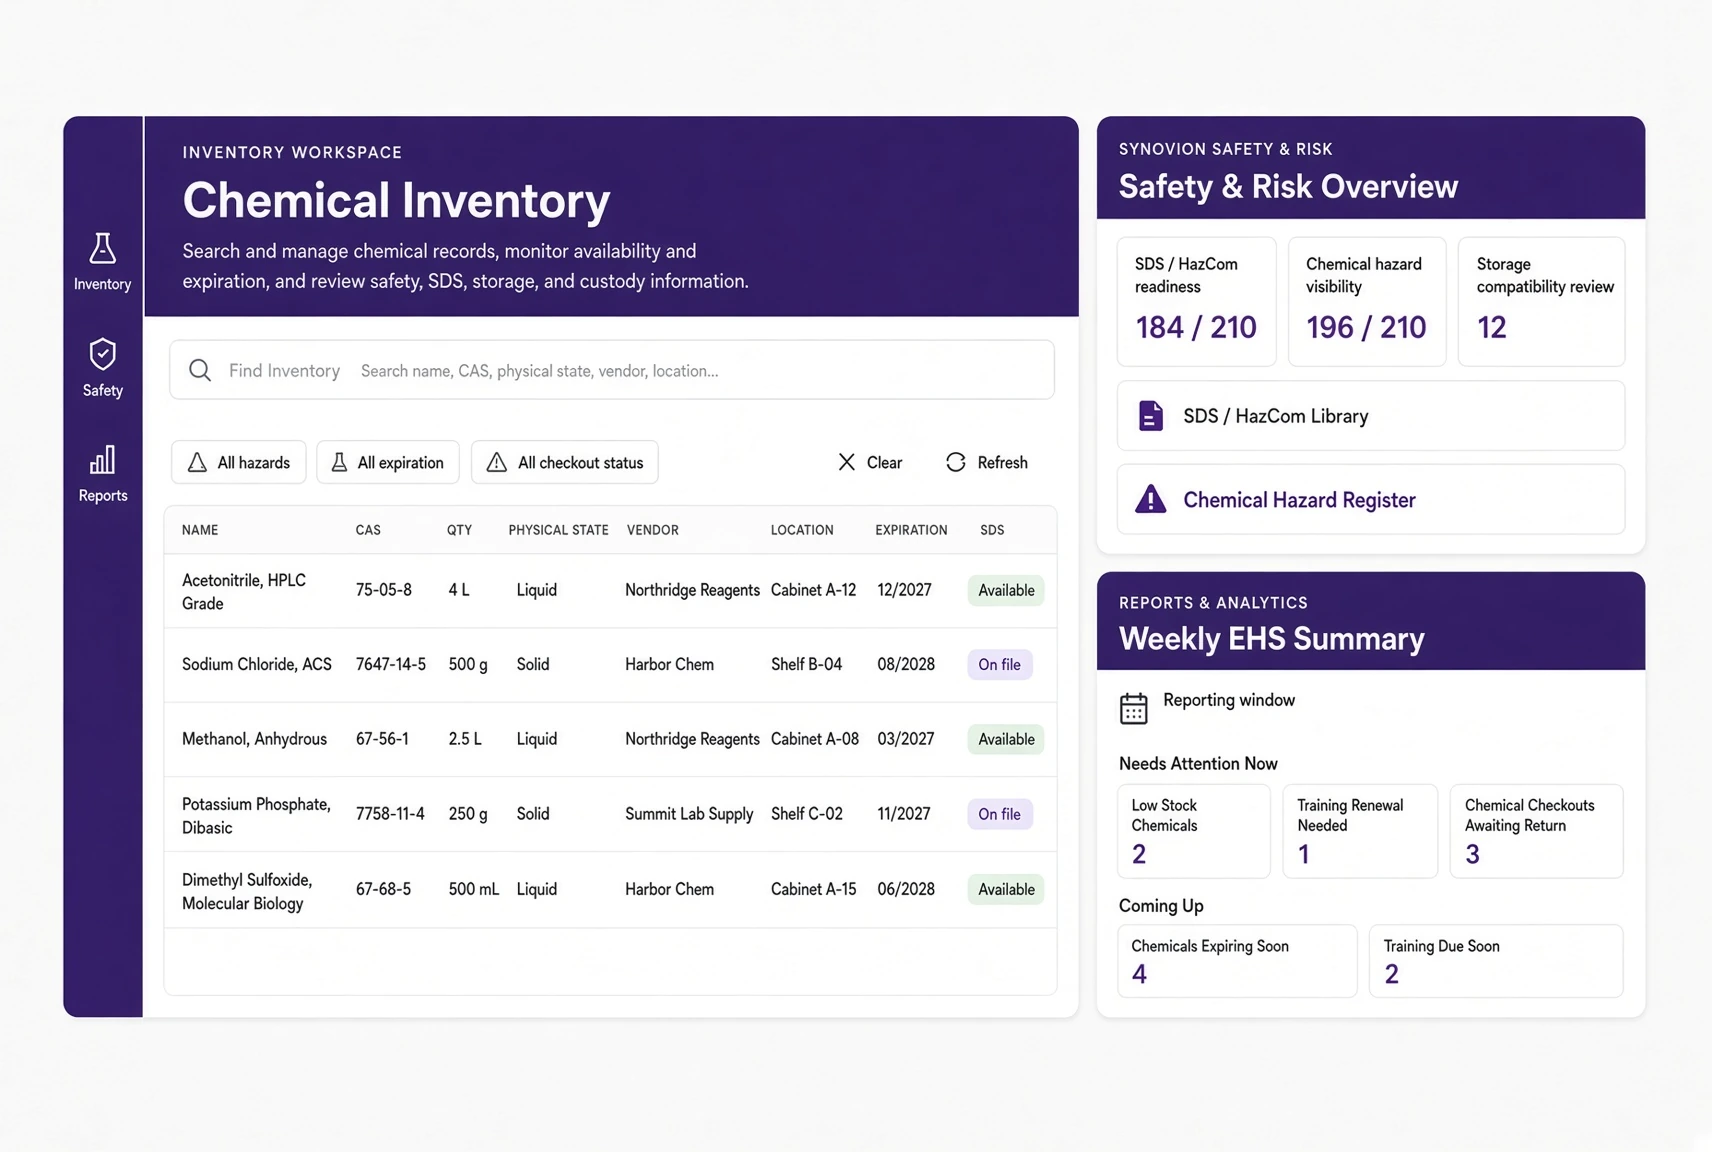The height and width of the screenshot is (1152, 1712).
Task: Open the Low Stock Chemicals card
Action: click(1194, 831)
